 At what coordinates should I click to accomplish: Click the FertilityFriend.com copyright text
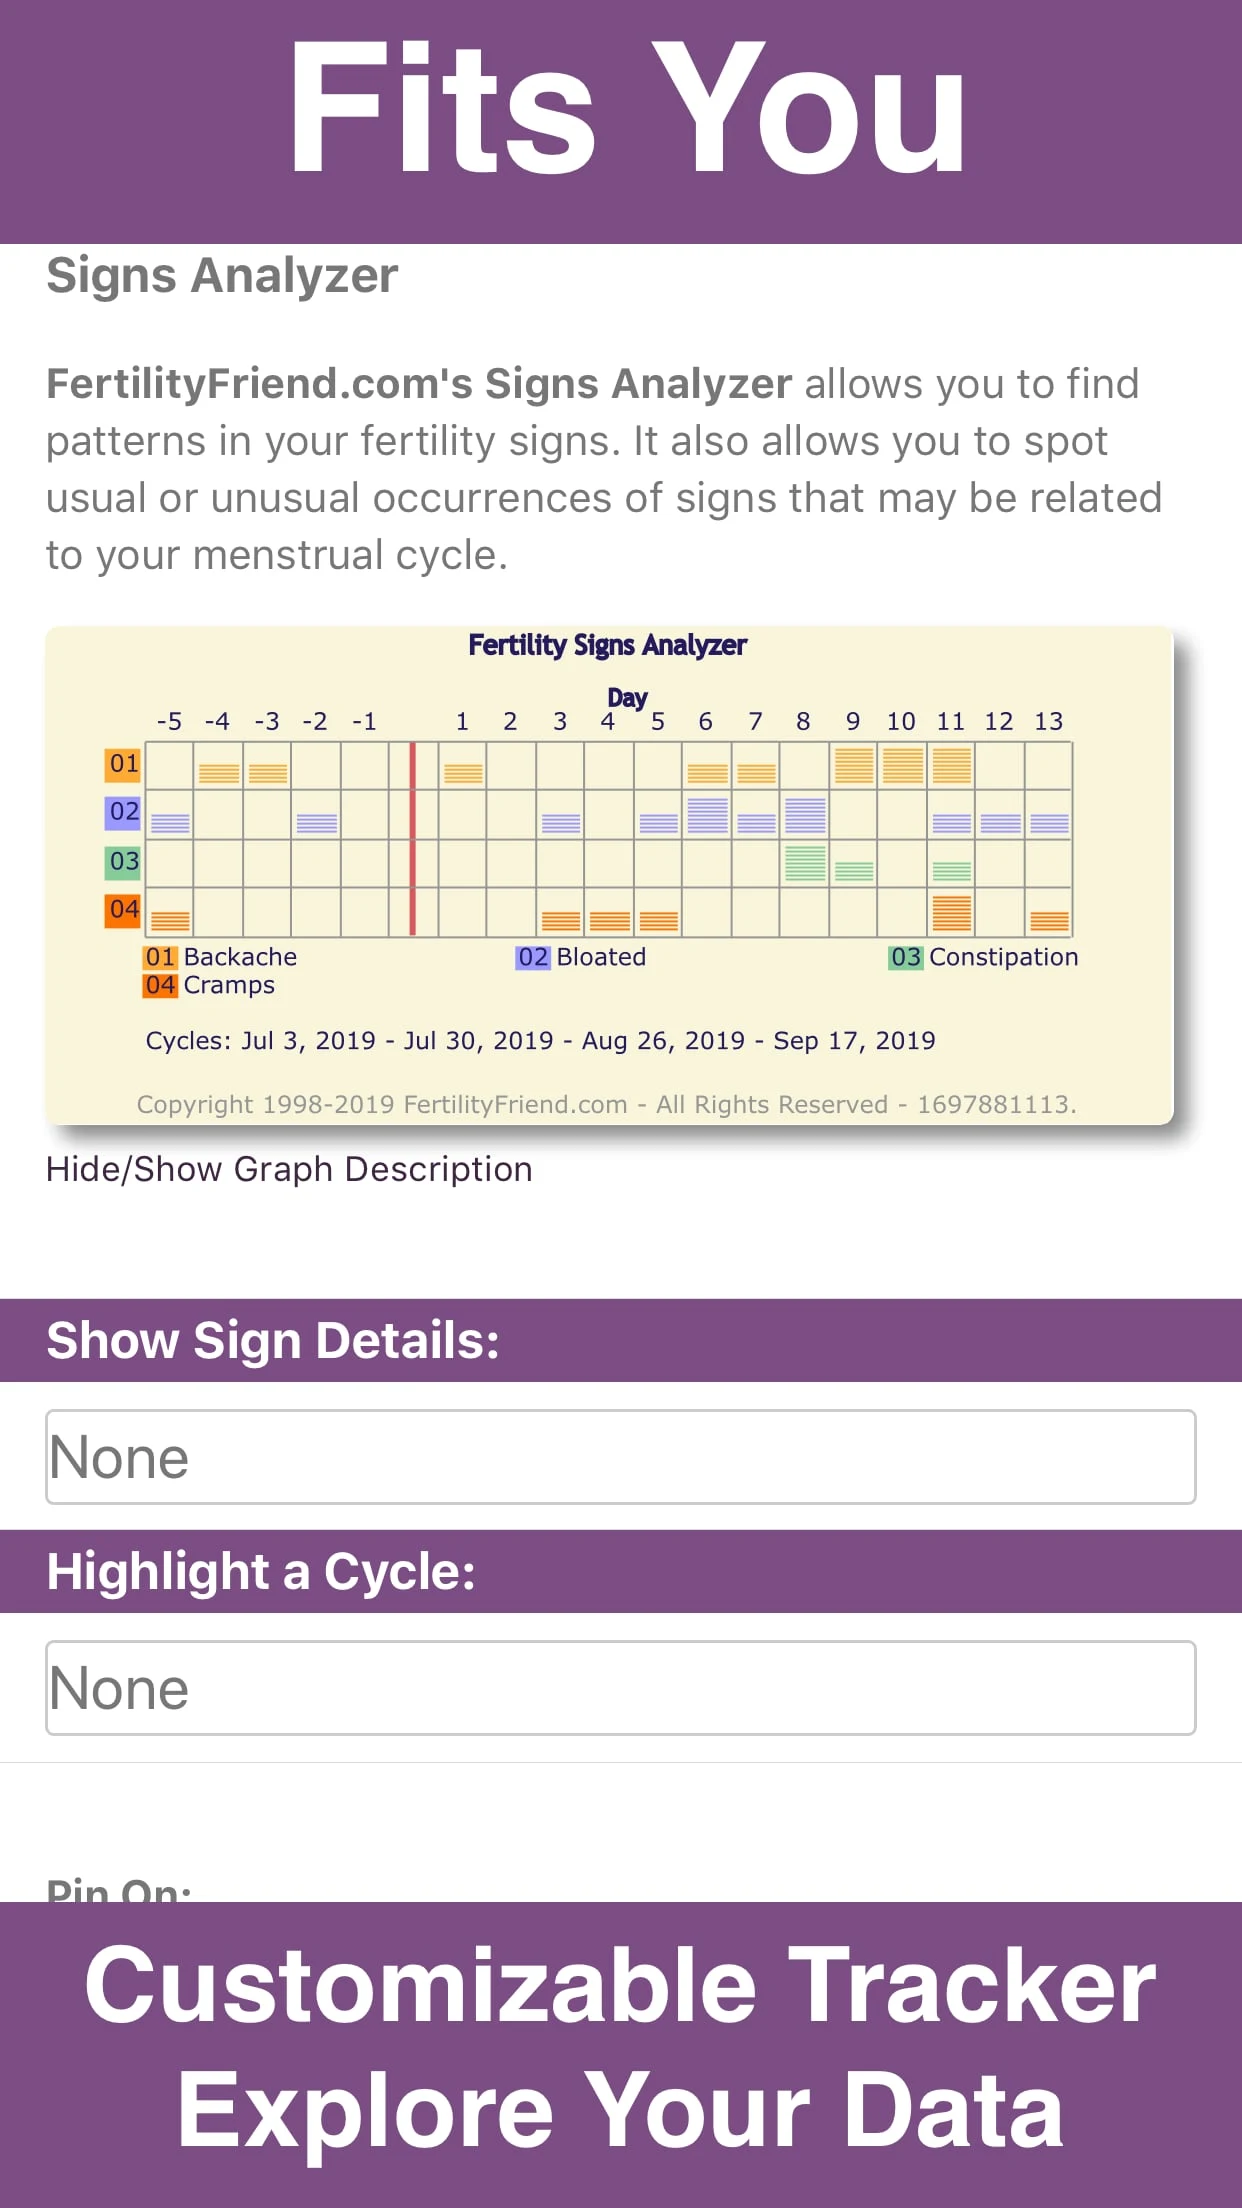tap(606, 1104)
